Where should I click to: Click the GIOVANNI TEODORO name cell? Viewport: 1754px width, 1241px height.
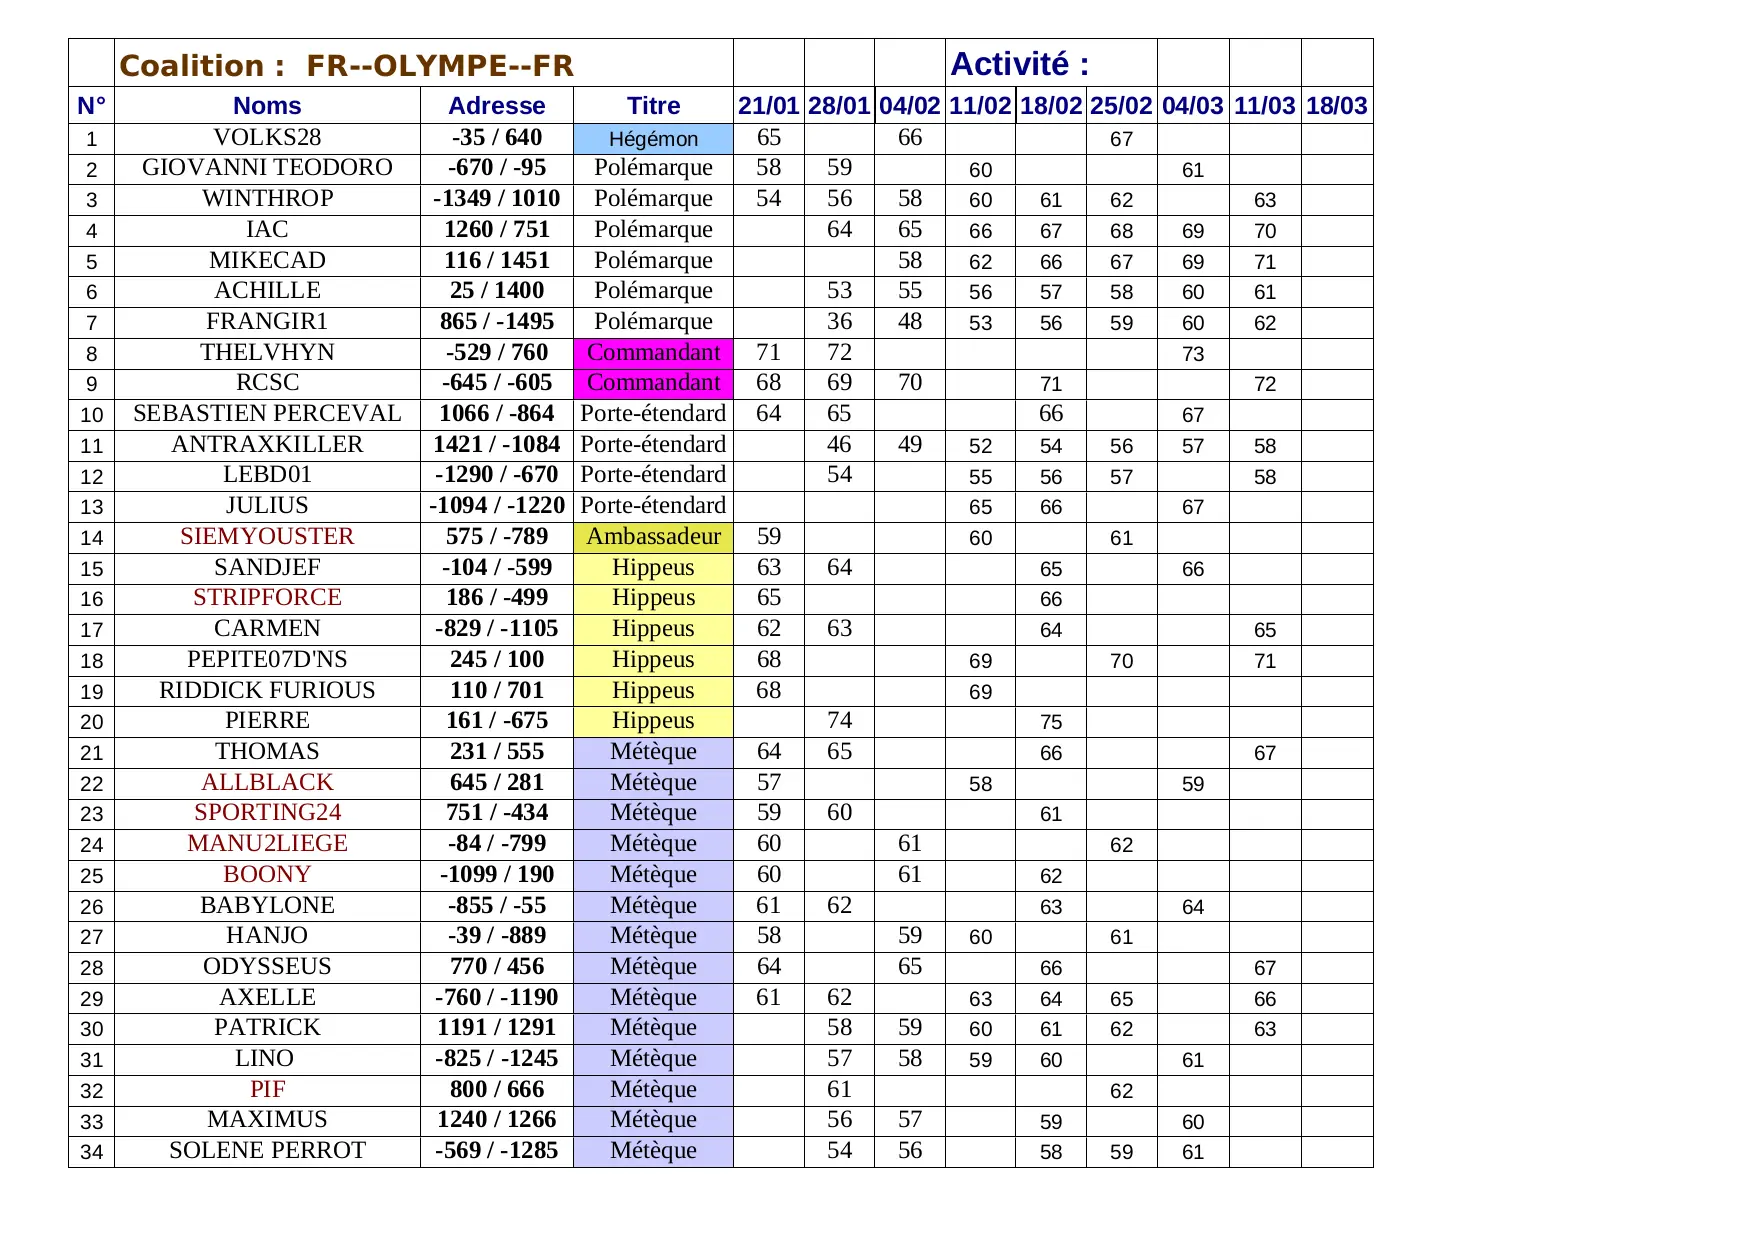(267, 168)
